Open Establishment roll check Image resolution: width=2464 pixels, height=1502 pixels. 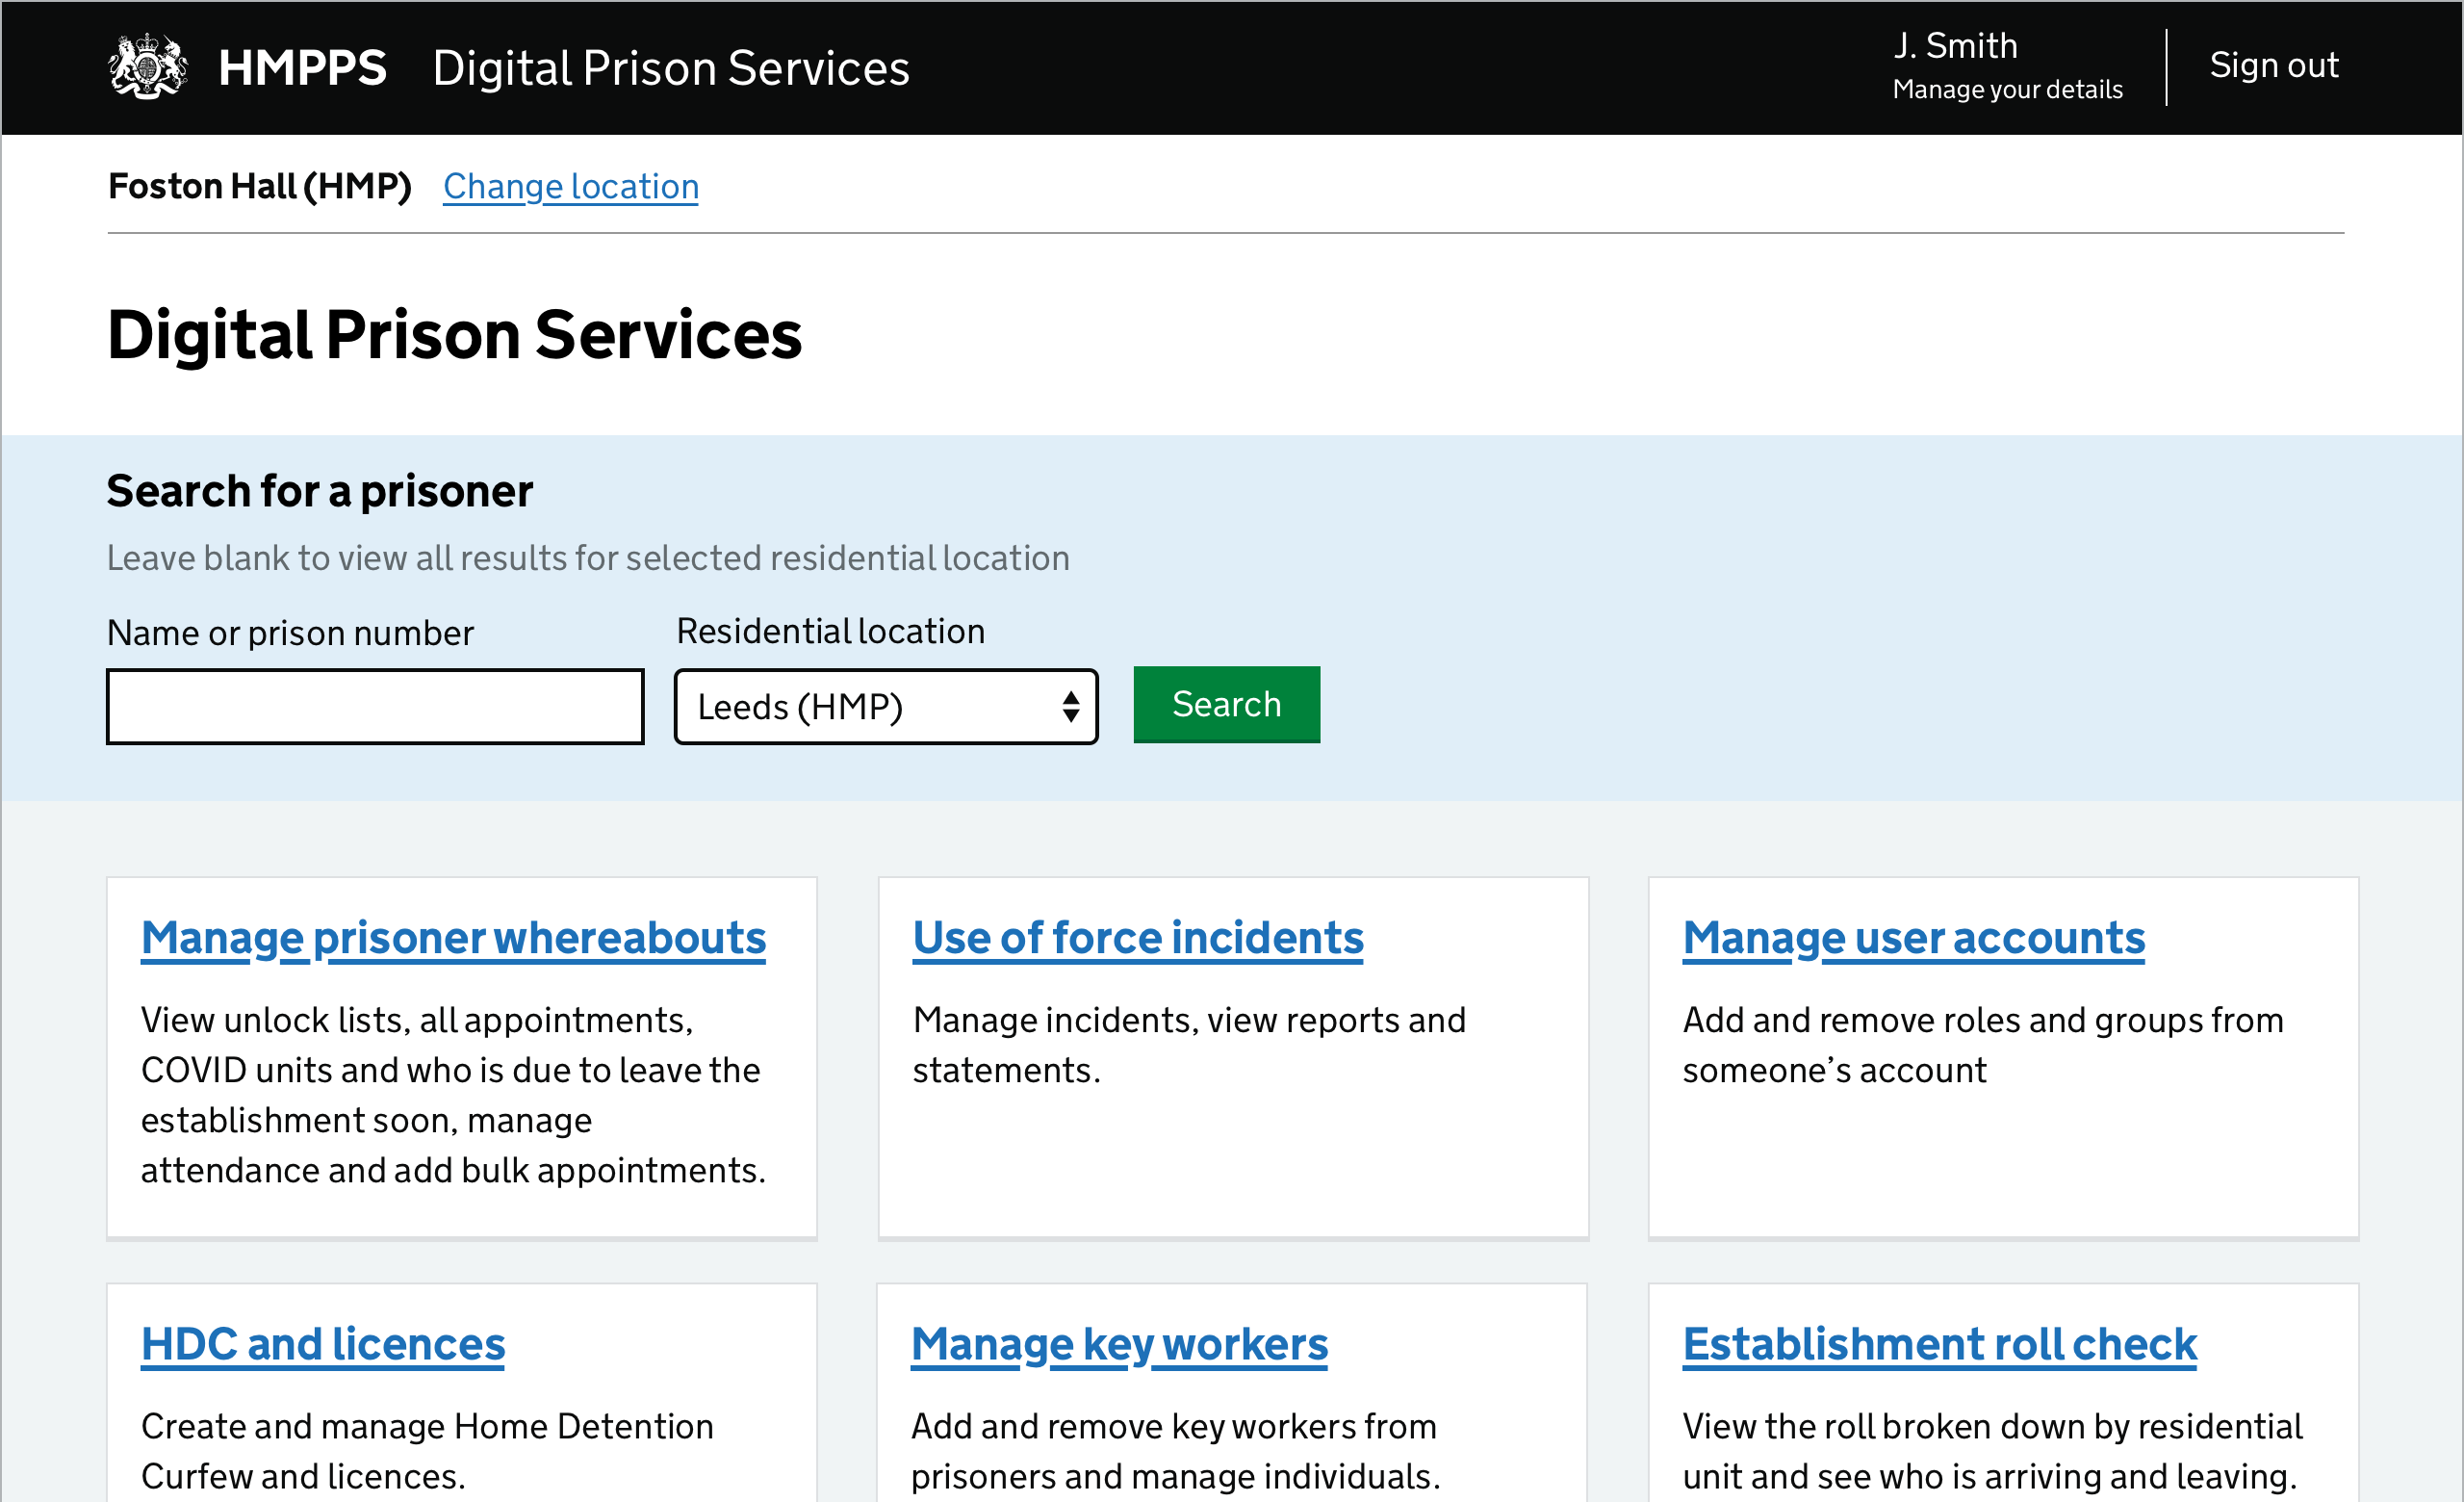click(1939, 1343)
